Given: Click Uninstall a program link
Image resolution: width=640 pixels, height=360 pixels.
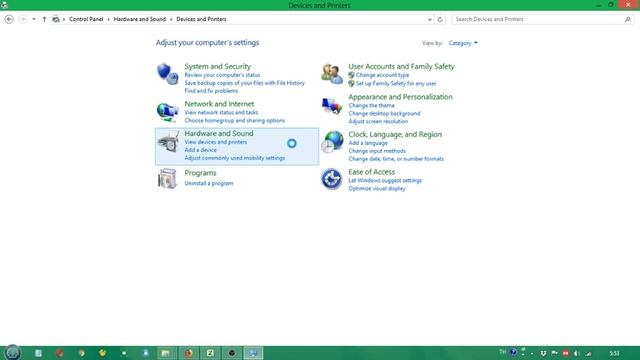Looking at the screenshot, I should click(209, 183).
